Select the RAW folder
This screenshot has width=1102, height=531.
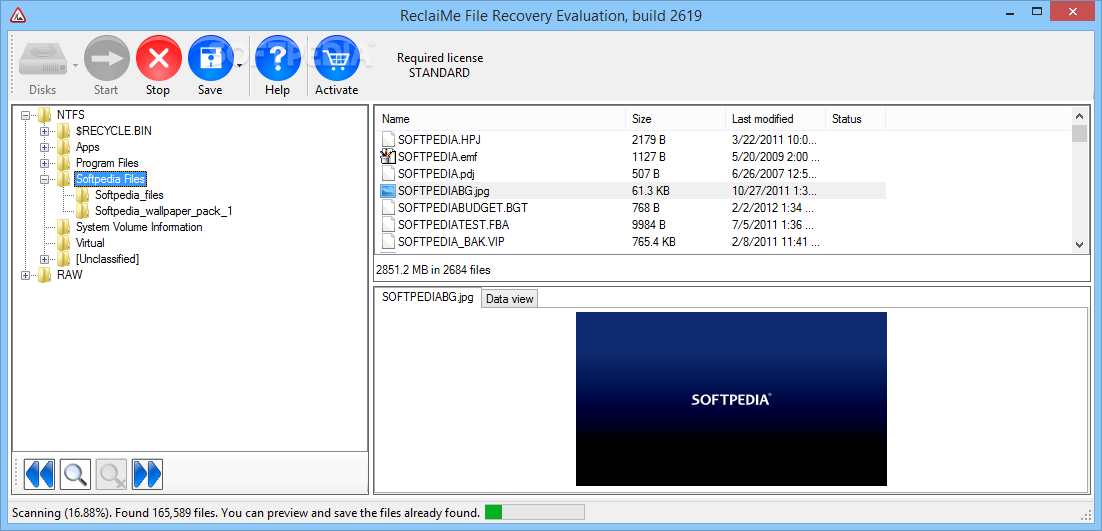pos(70,275)
